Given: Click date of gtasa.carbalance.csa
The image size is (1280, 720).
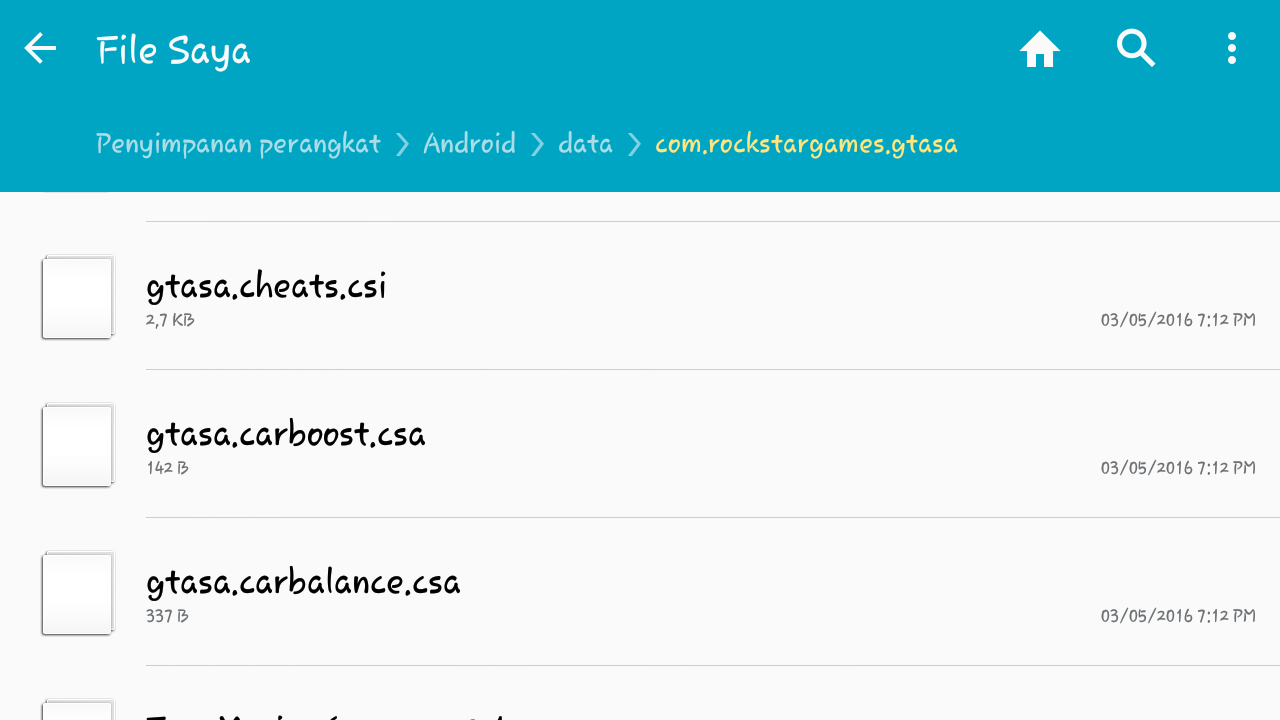Looking at the screenshot, I should pos(1178,616).
